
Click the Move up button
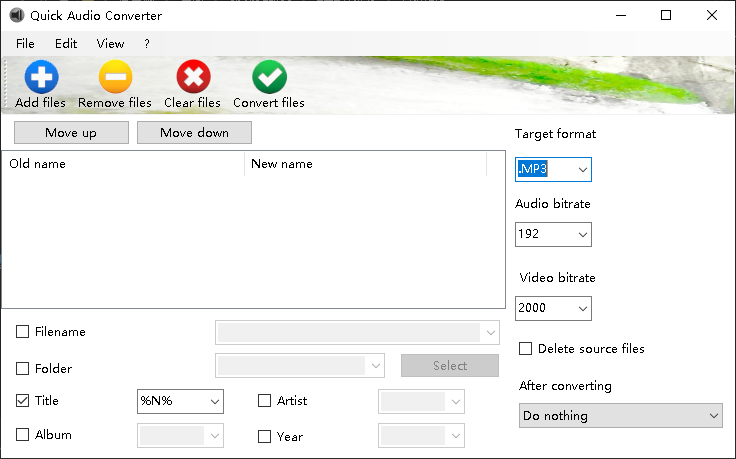[71, 133]
